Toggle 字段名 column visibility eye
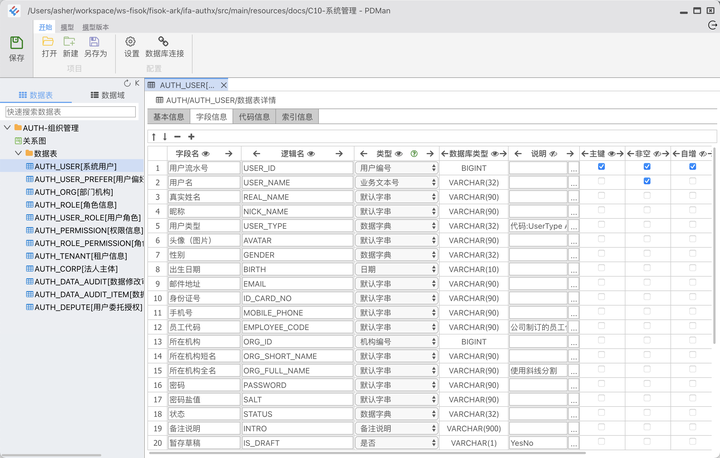 tap(206, 154)
